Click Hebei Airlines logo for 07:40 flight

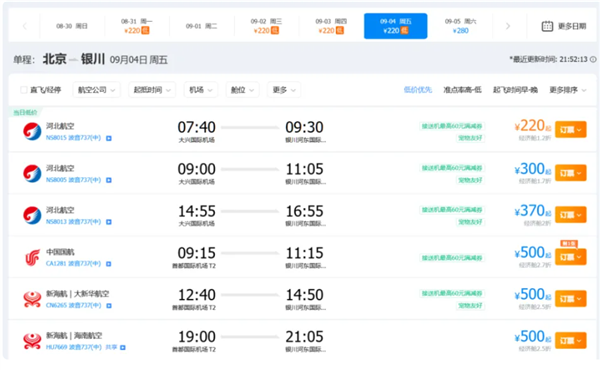[32, 131]
